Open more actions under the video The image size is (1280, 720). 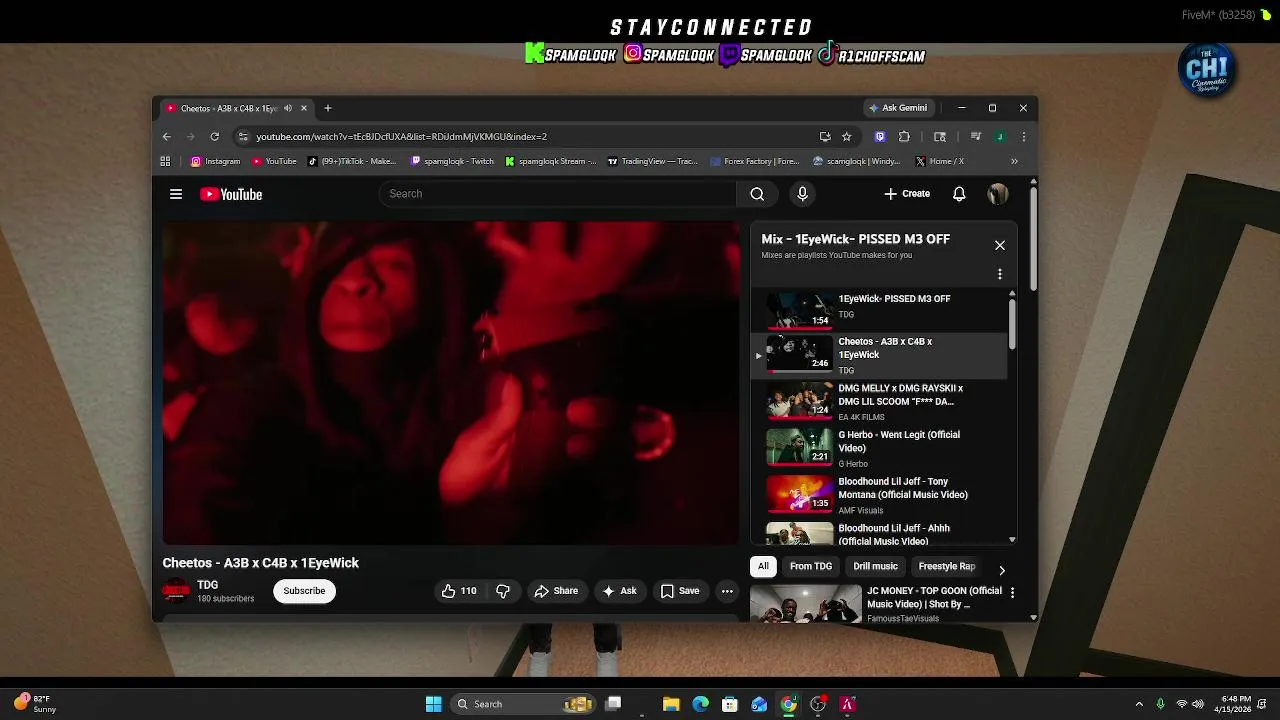click(x=727, y=591)
